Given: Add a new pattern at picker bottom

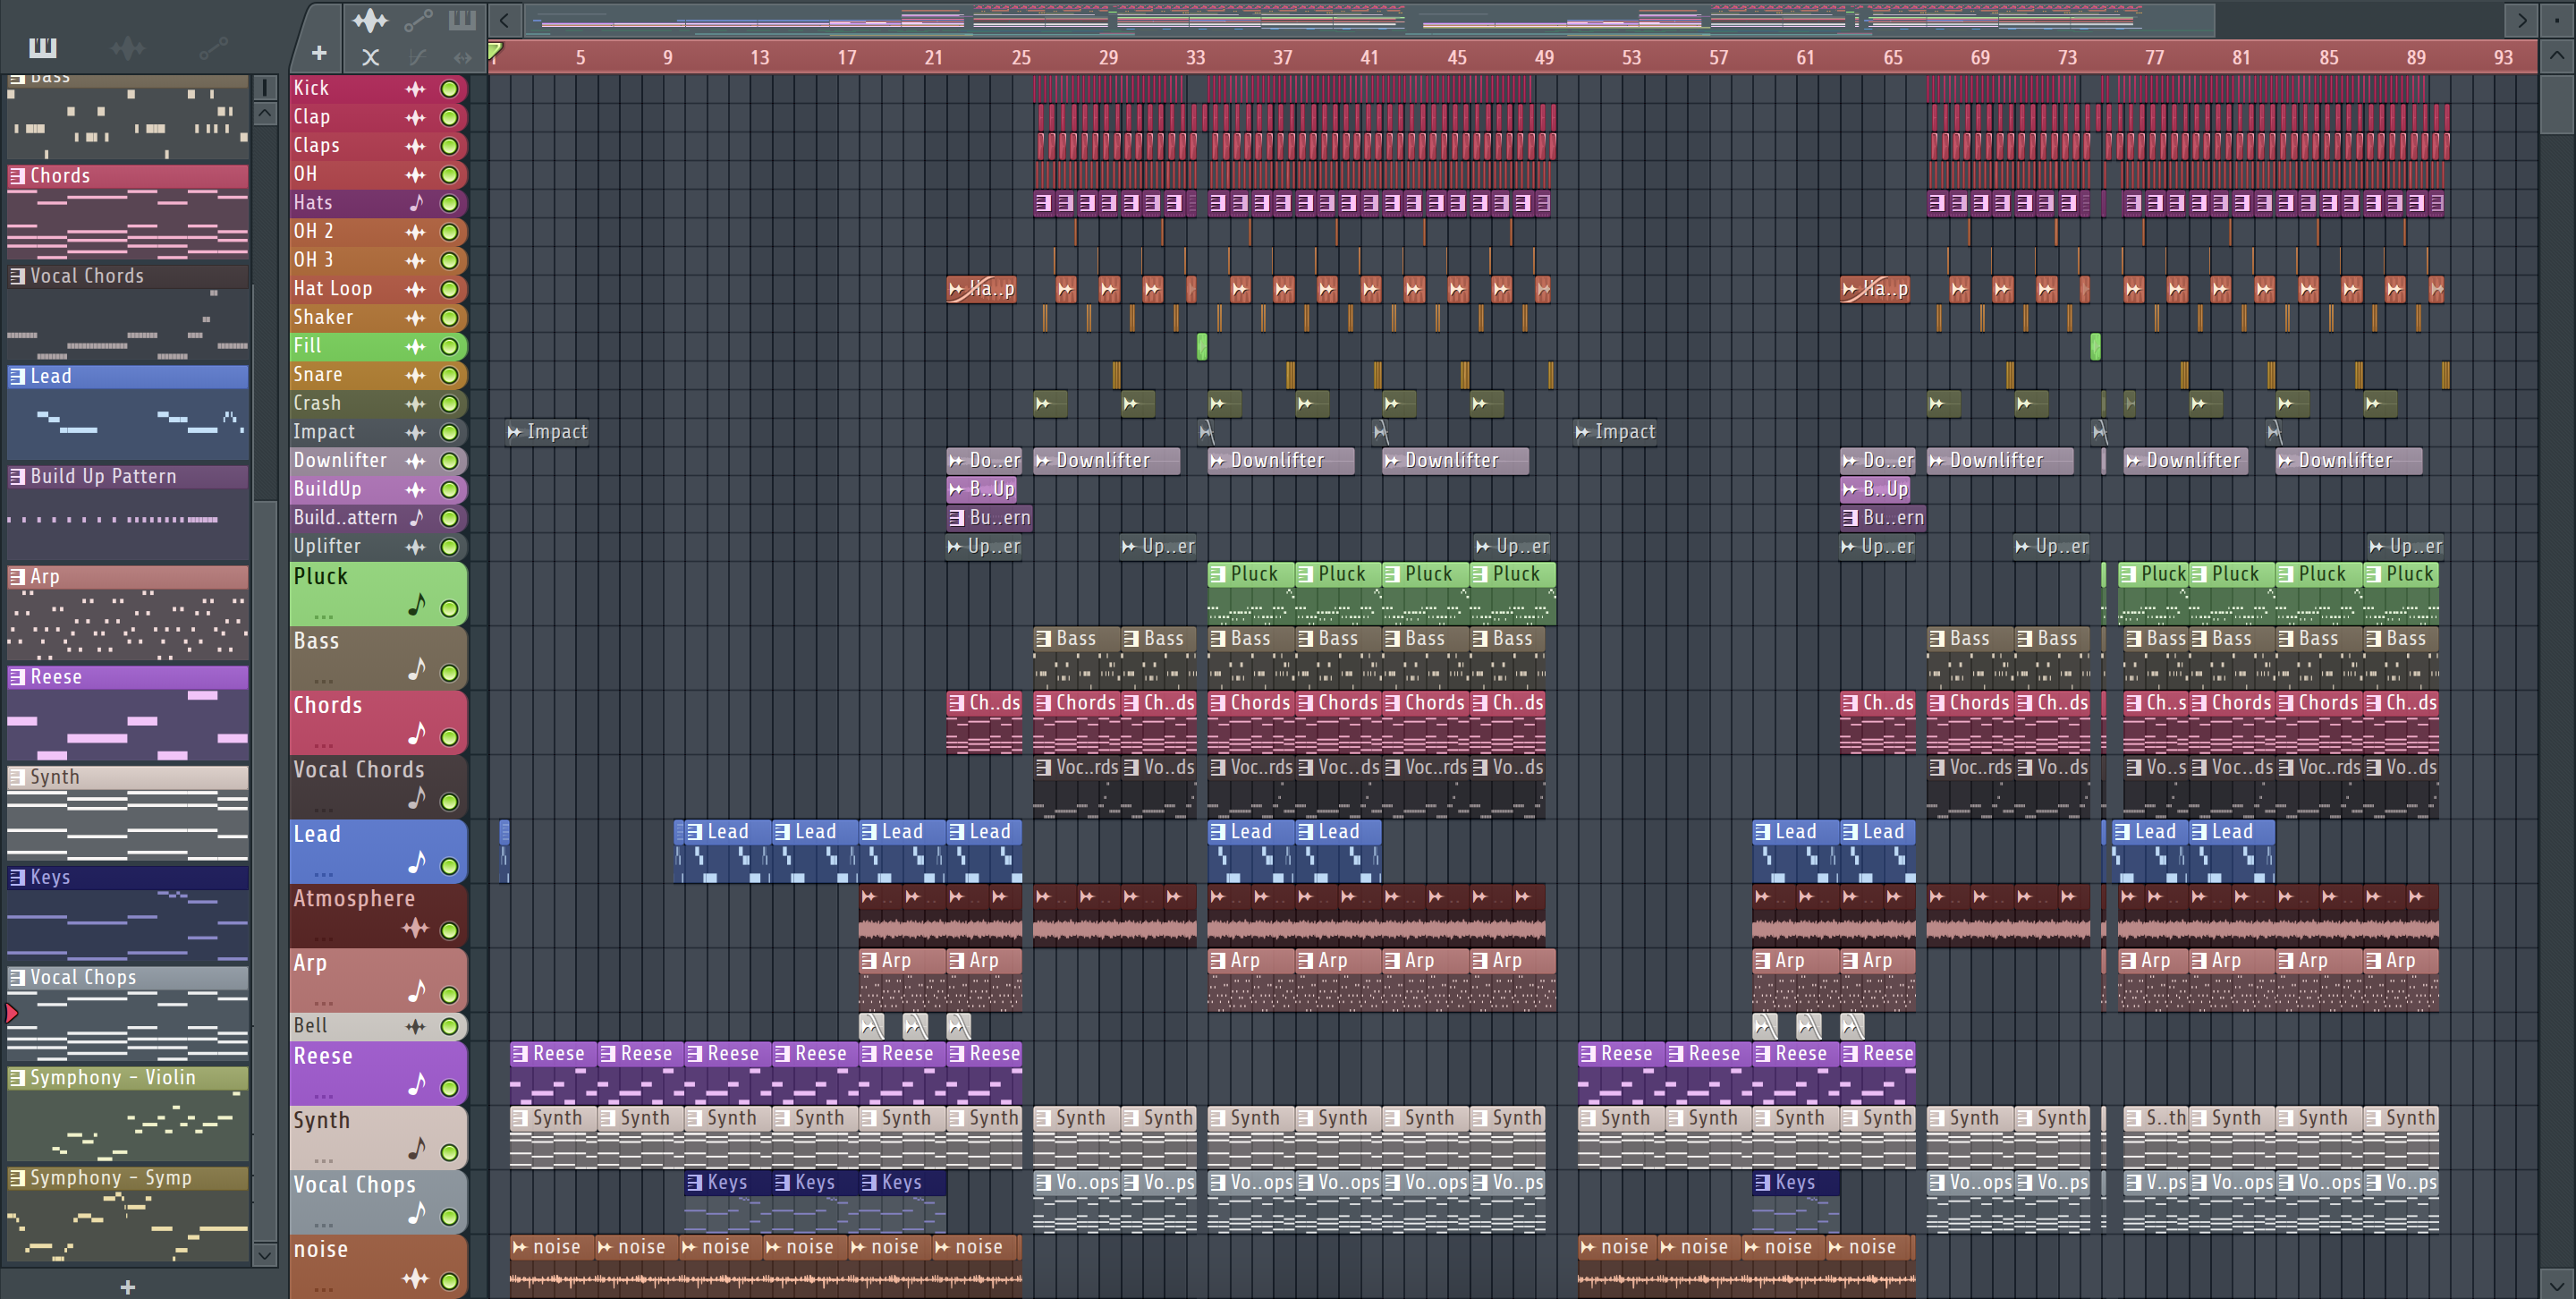Looking at the screenshot, I should click(x=127, y=1287).
